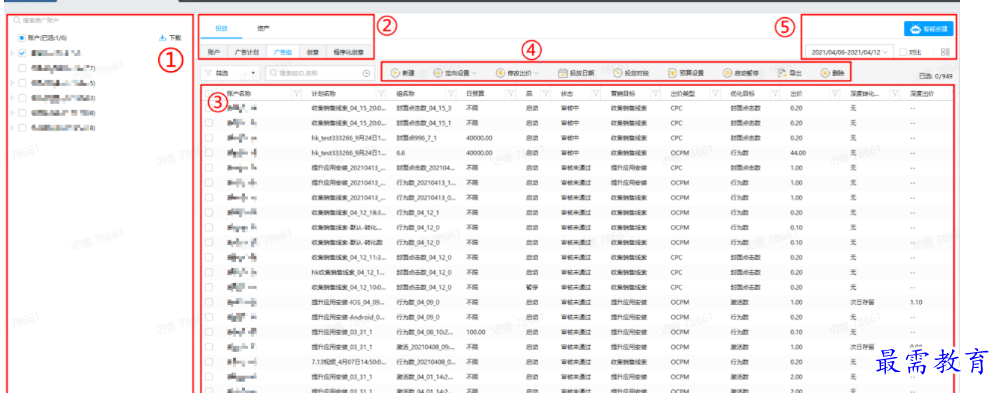997x393 pixels.
Task: Toggle the table header select-all checkbox
Action: pos(209,93)
